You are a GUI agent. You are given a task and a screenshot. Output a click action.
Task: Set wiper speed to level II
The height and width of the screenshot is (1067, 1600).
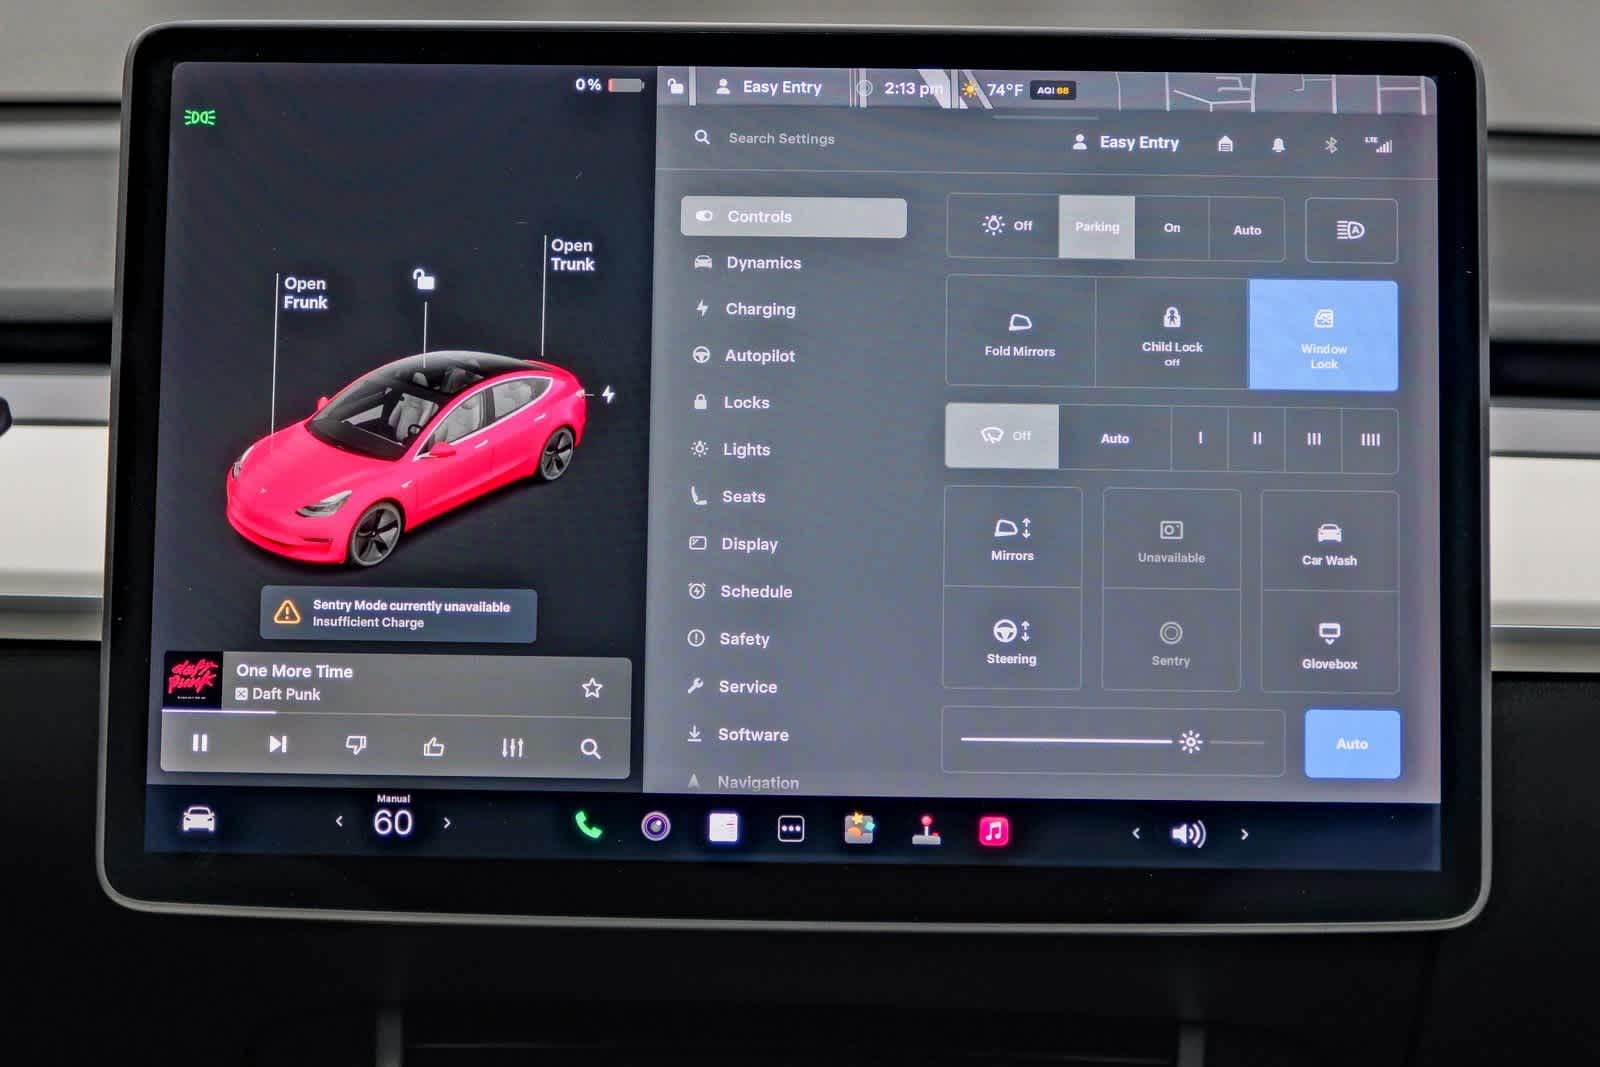1257,439
